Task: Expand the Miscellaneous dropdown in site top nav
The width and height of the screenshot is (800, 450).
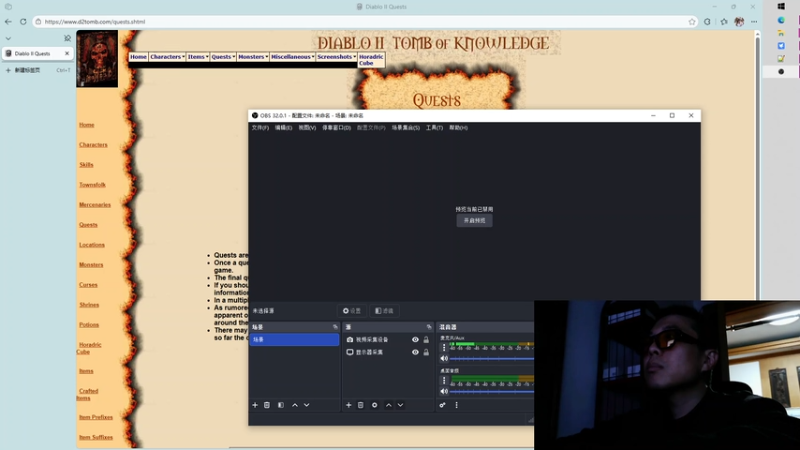Action: click(292, 57)
